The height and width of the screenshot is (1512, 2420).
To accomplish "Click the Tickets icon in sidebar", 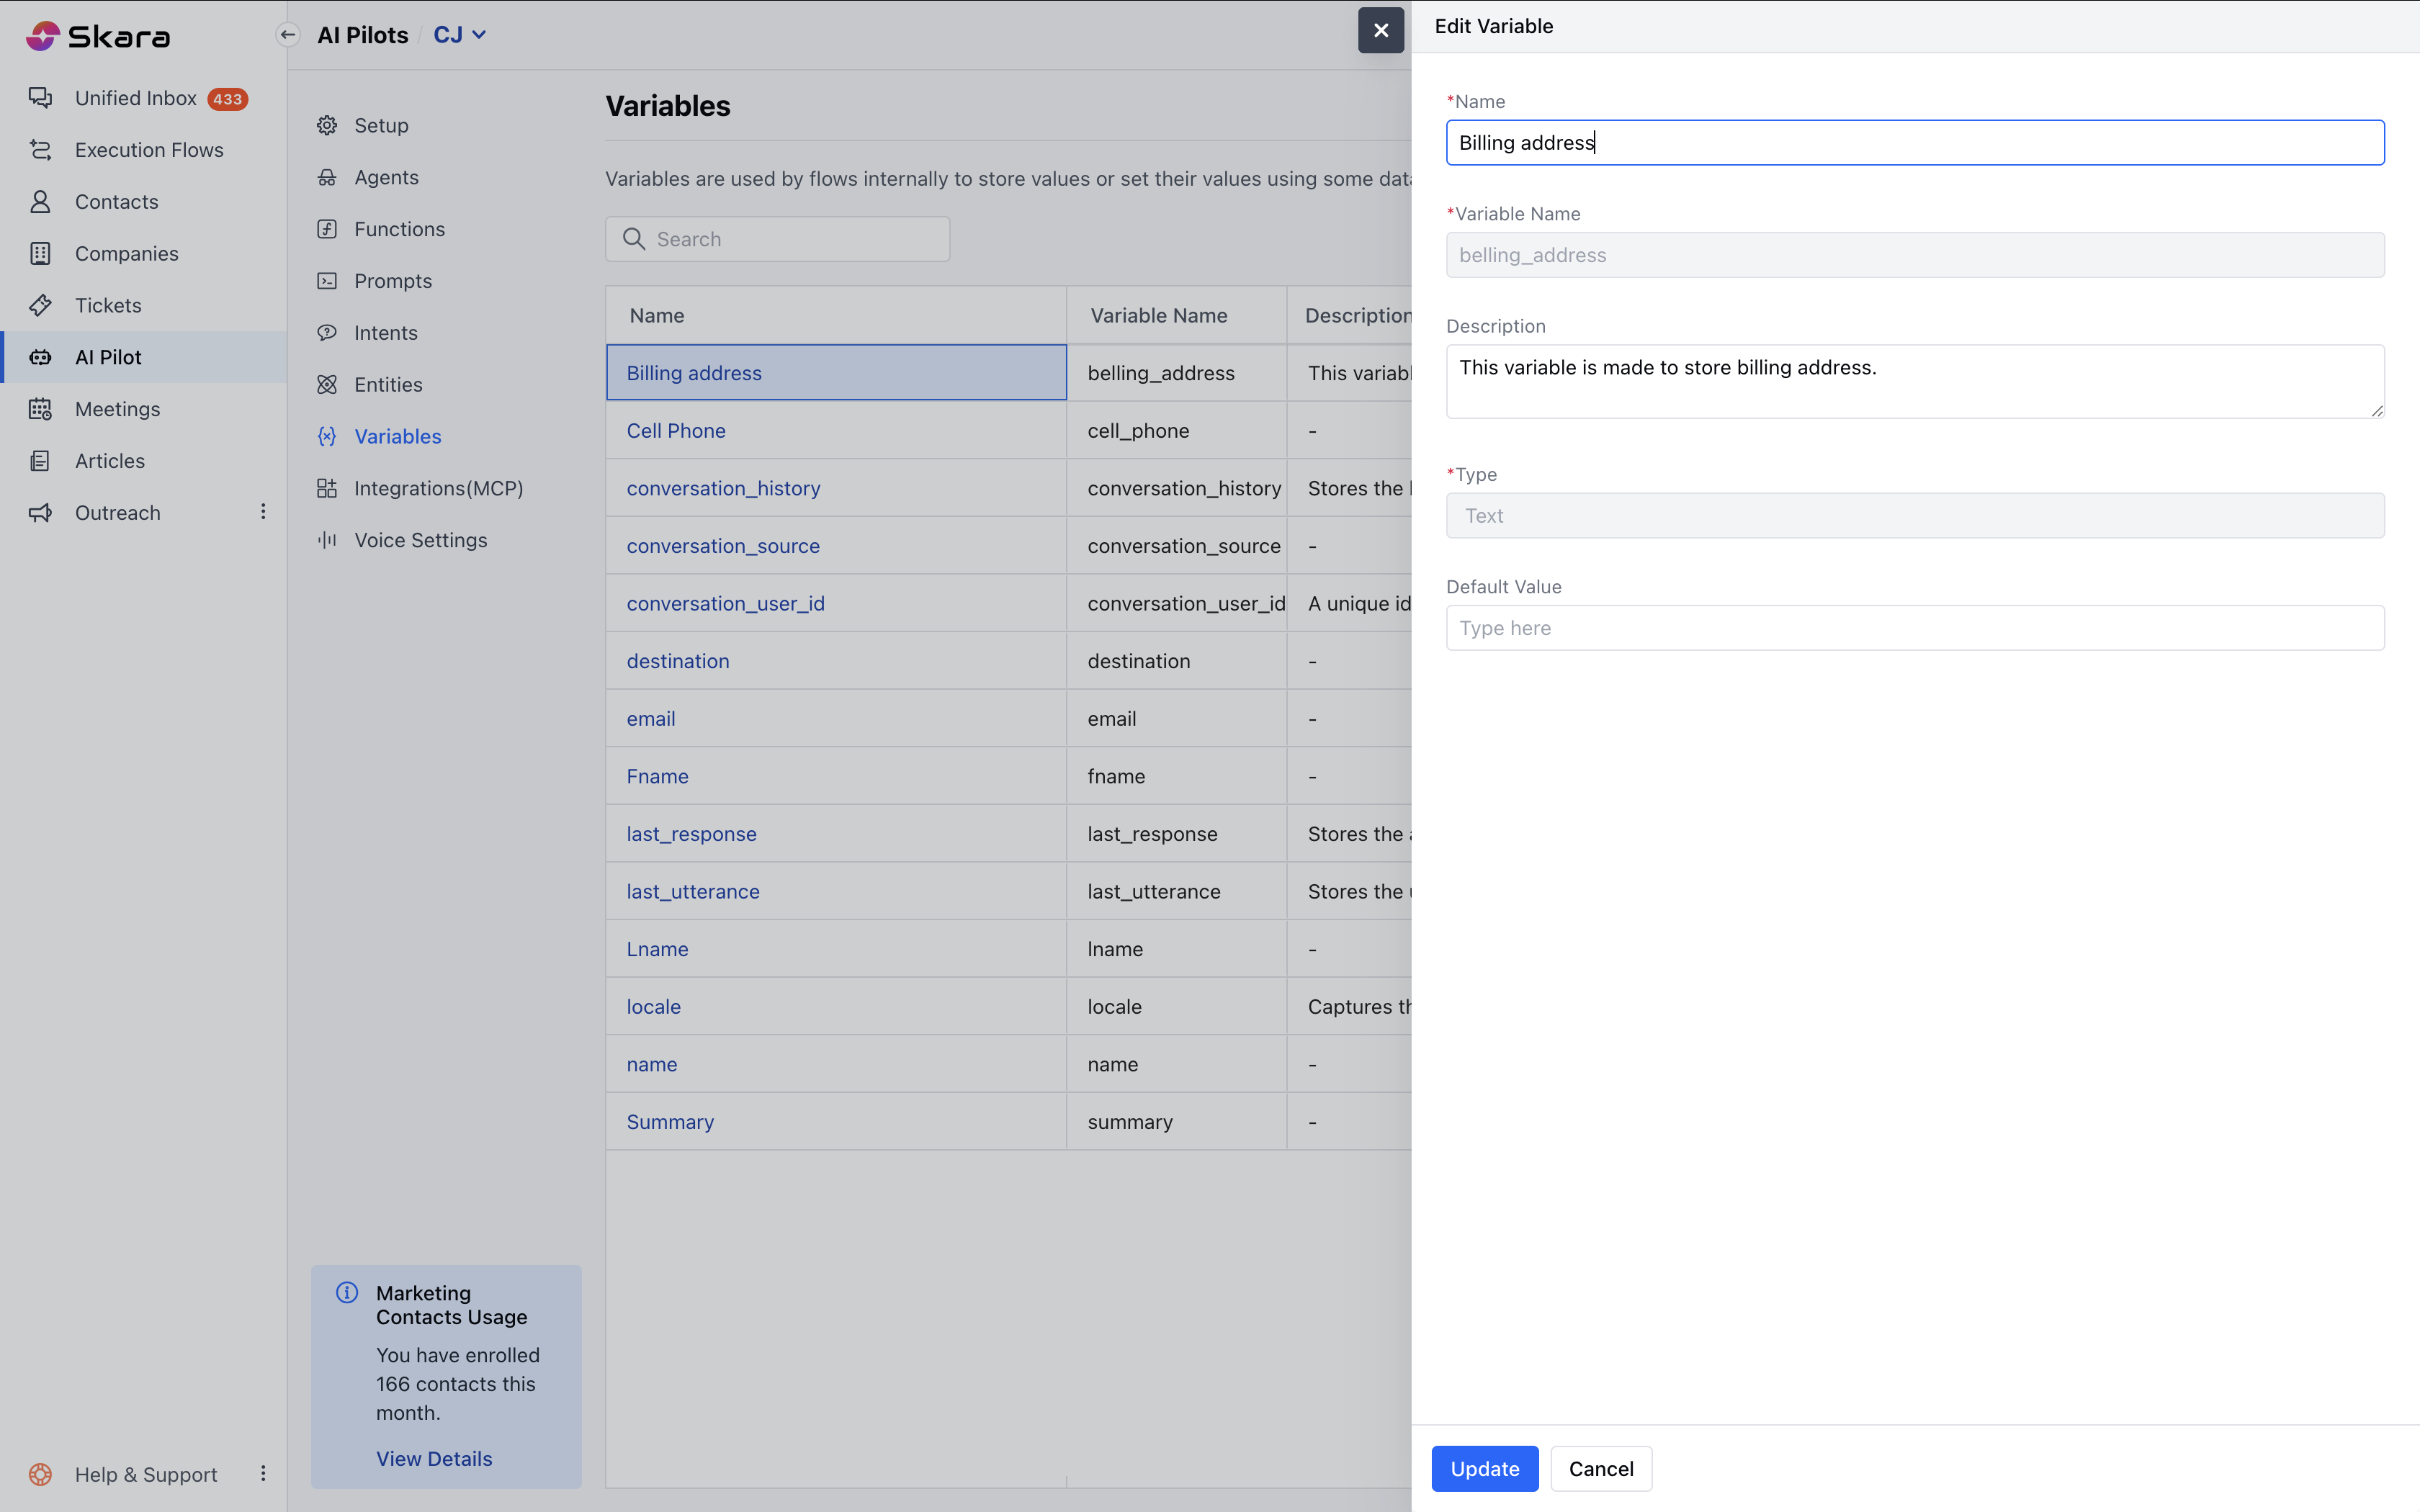I will pos(40,305).
